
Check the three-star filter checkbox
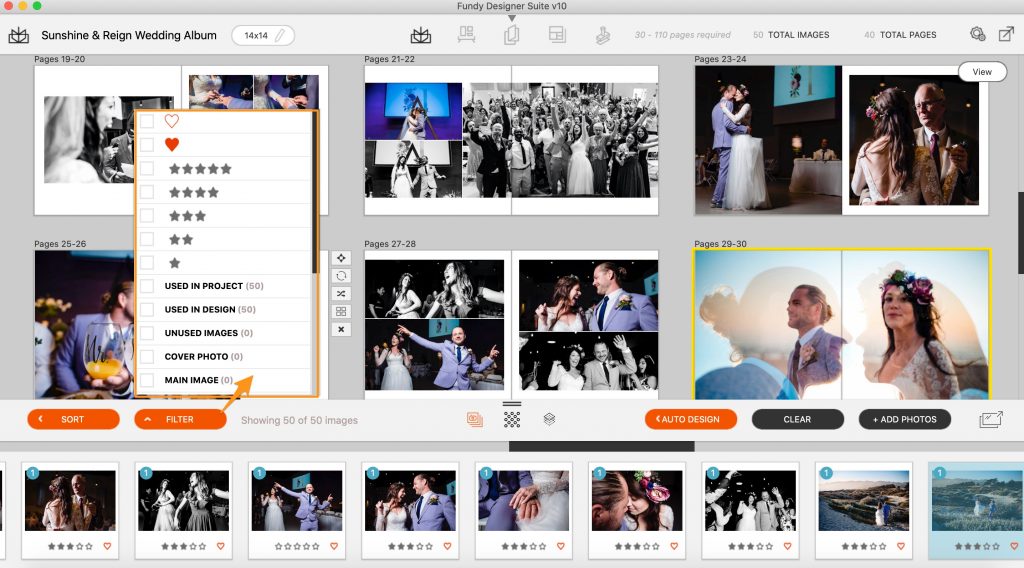(147, 215)
